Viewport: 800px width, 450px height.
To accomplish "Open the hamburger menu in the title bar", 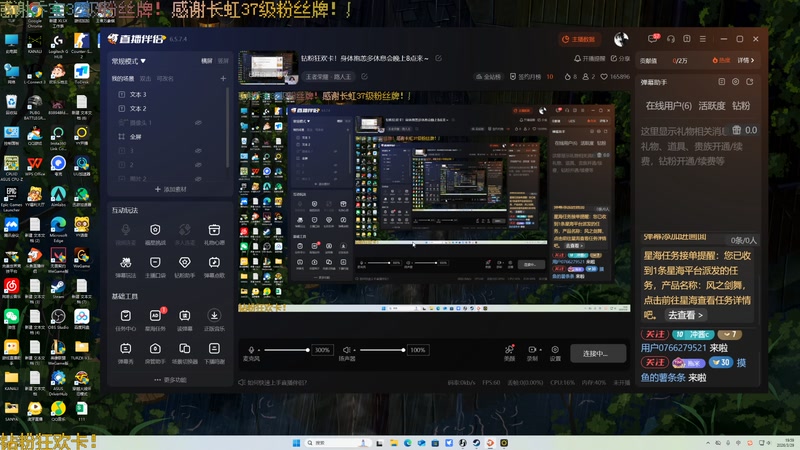I will (x=703, y=39).
